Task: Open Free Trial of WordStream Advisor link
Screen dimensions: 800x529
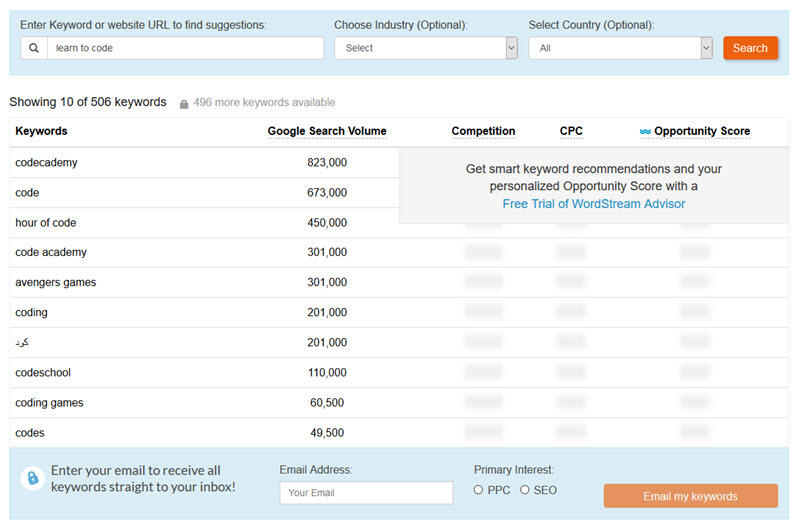Action: click(593, 204)
